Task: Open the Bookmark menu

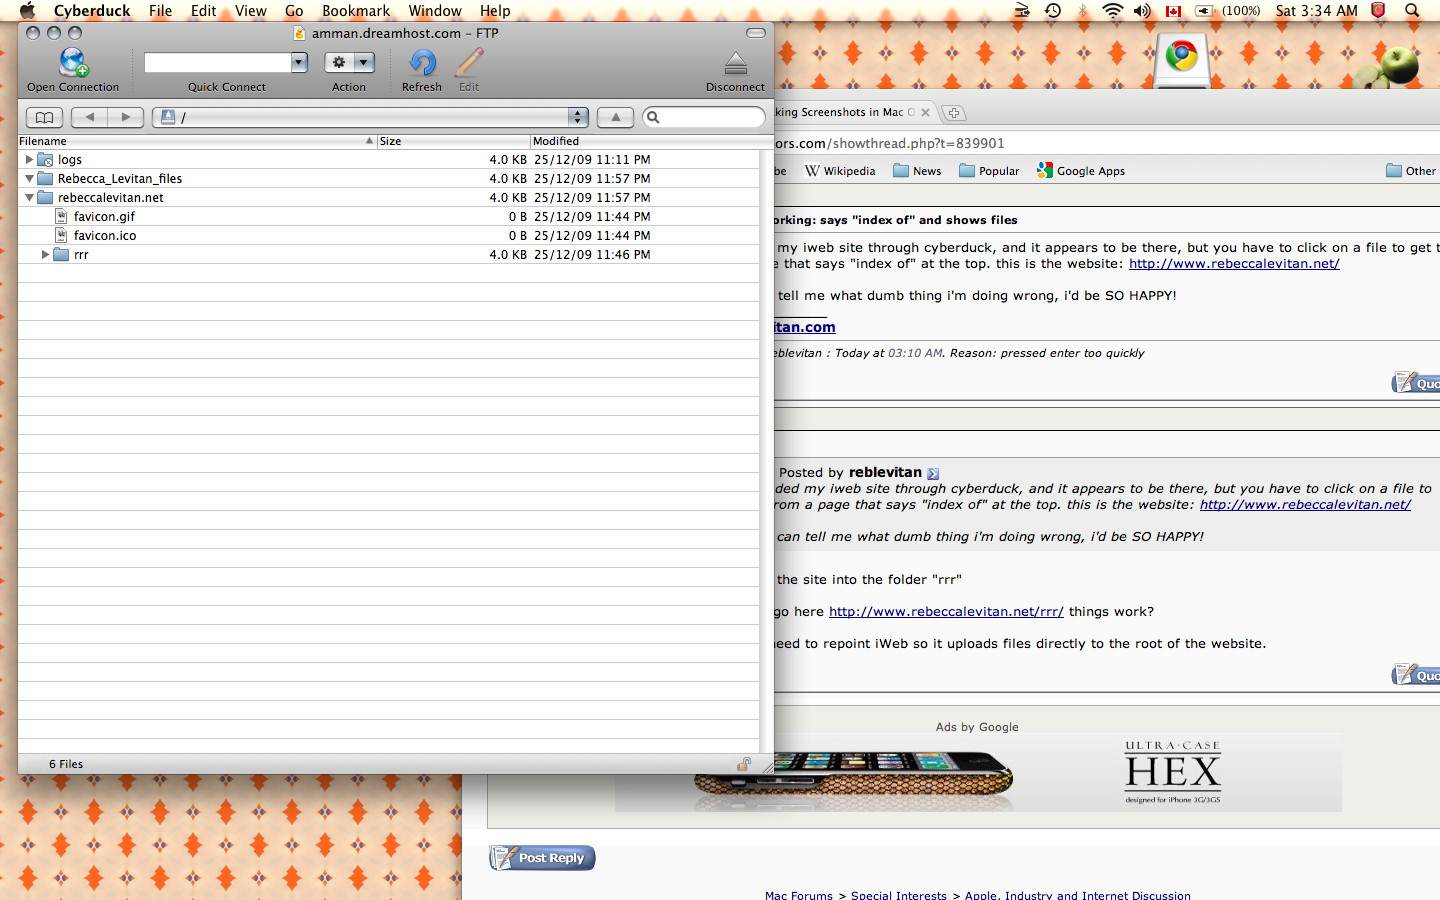Action: tap(356, 11)
